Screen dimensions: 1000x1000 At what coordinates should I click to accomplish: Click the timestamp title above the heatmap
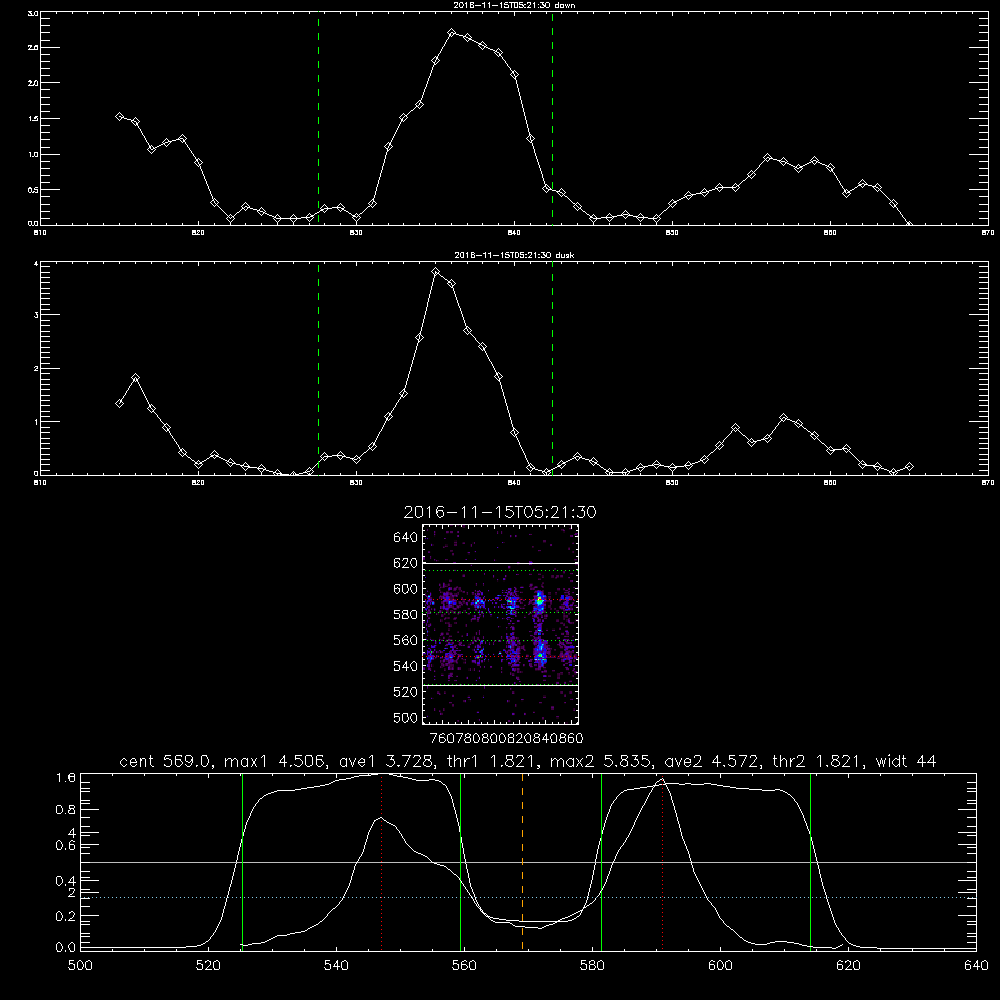pos(500,512)
